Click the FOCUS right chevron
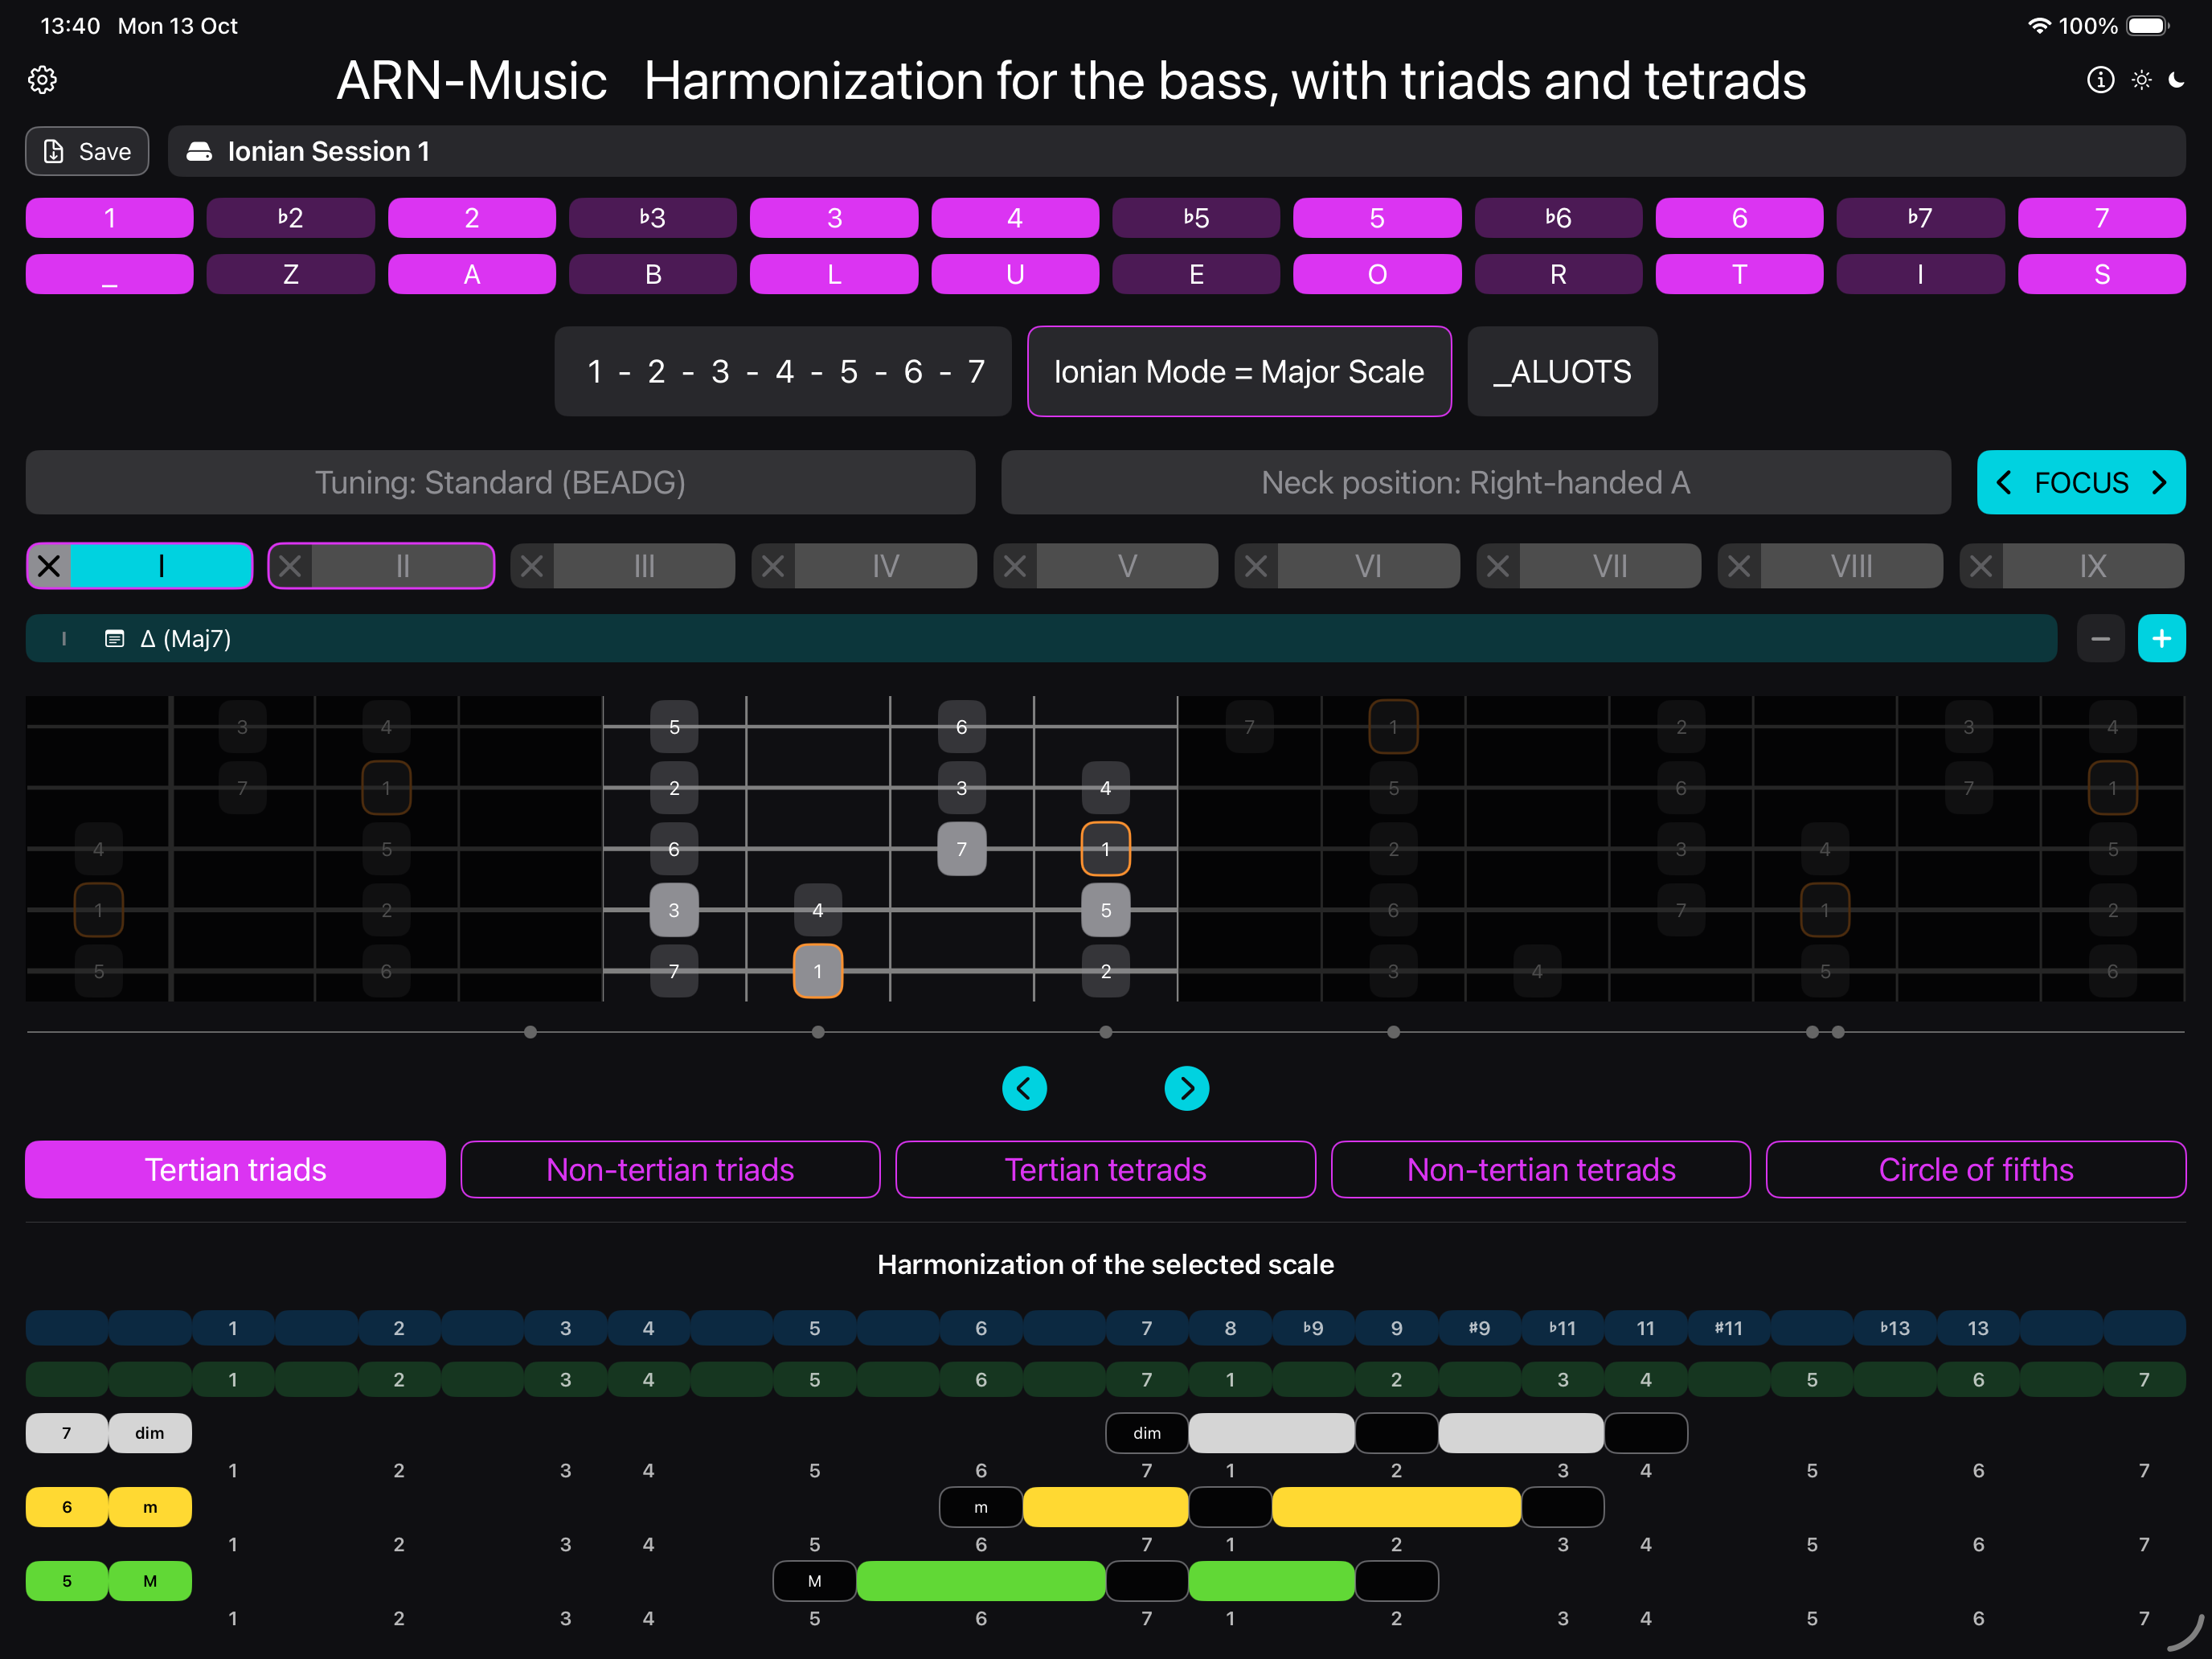The height and width of the screenshot is (1659, 2212). point(2159,483)
